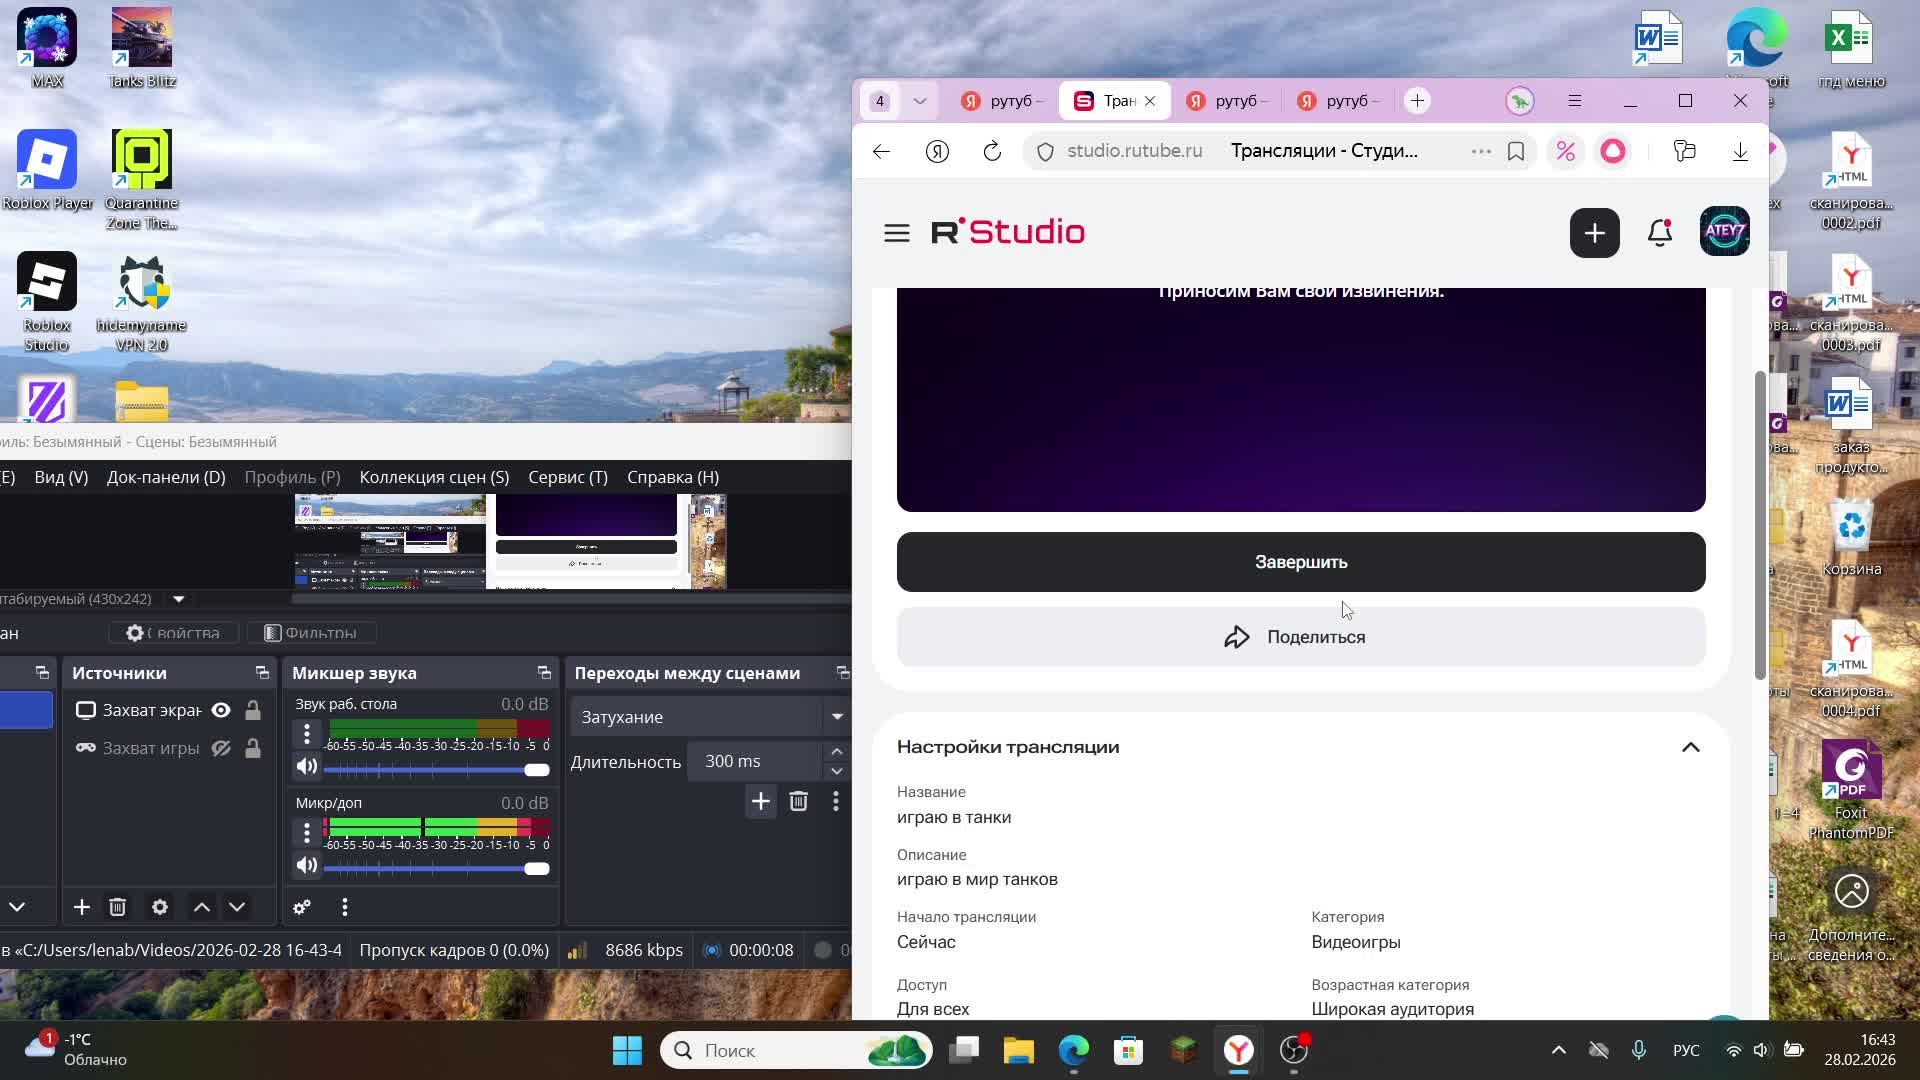The image size is (1920, 1080).
Task: Hide the Захват экрана source via eye icon
Action: (x=221, y=710)
